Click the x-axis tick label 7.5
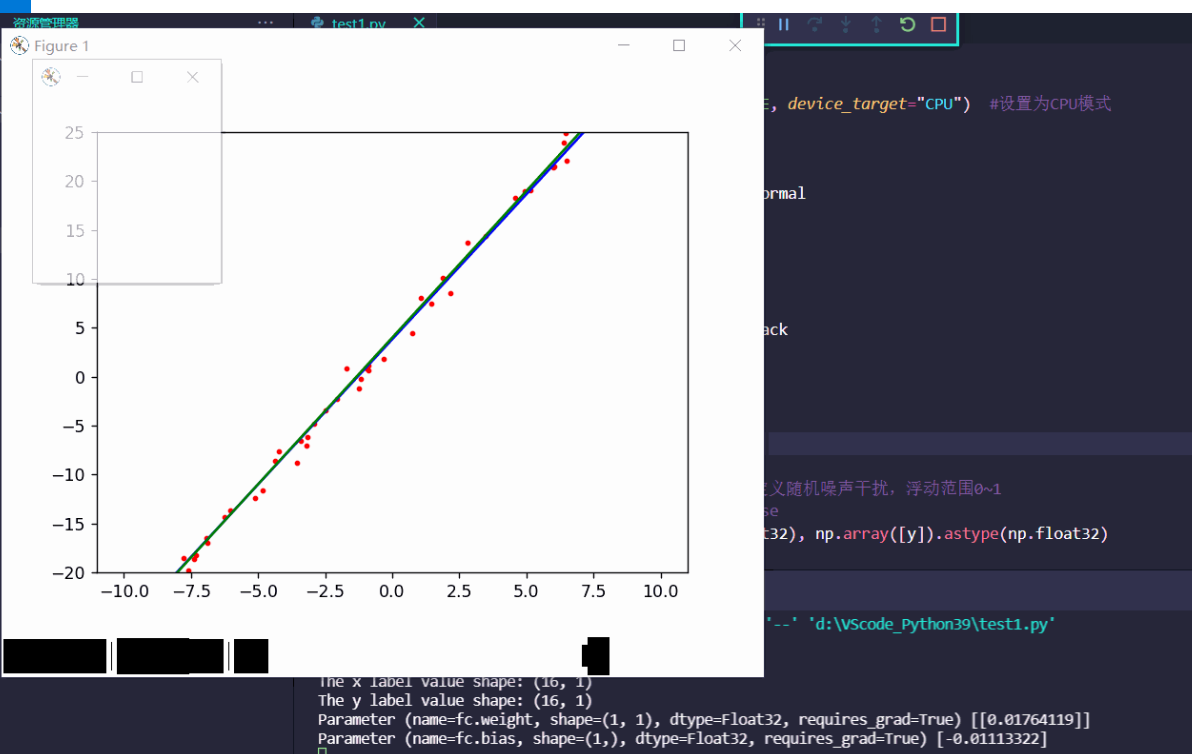The height and width of the screenshot is (754, 1192). tap(593, 591)
